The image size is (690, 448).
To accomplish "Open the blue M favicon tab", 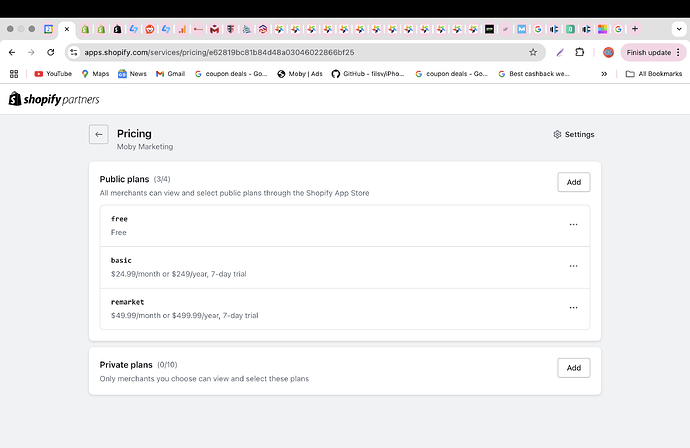I will [x=521, y=29].
